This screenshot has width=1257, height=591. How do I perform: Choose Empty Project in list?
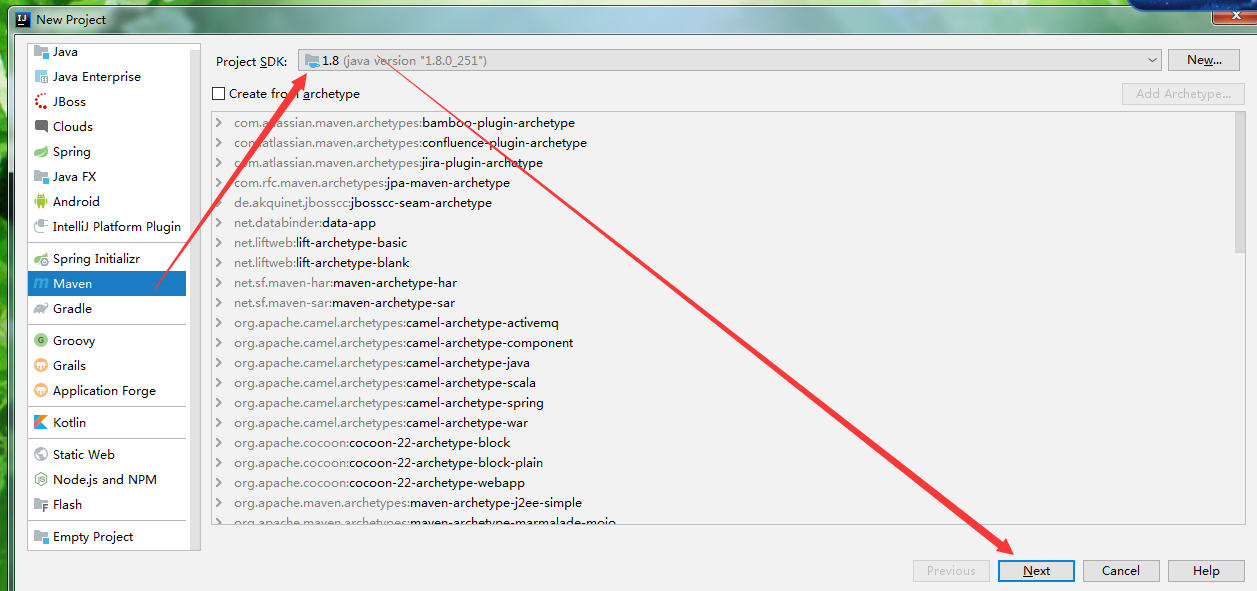107,537
